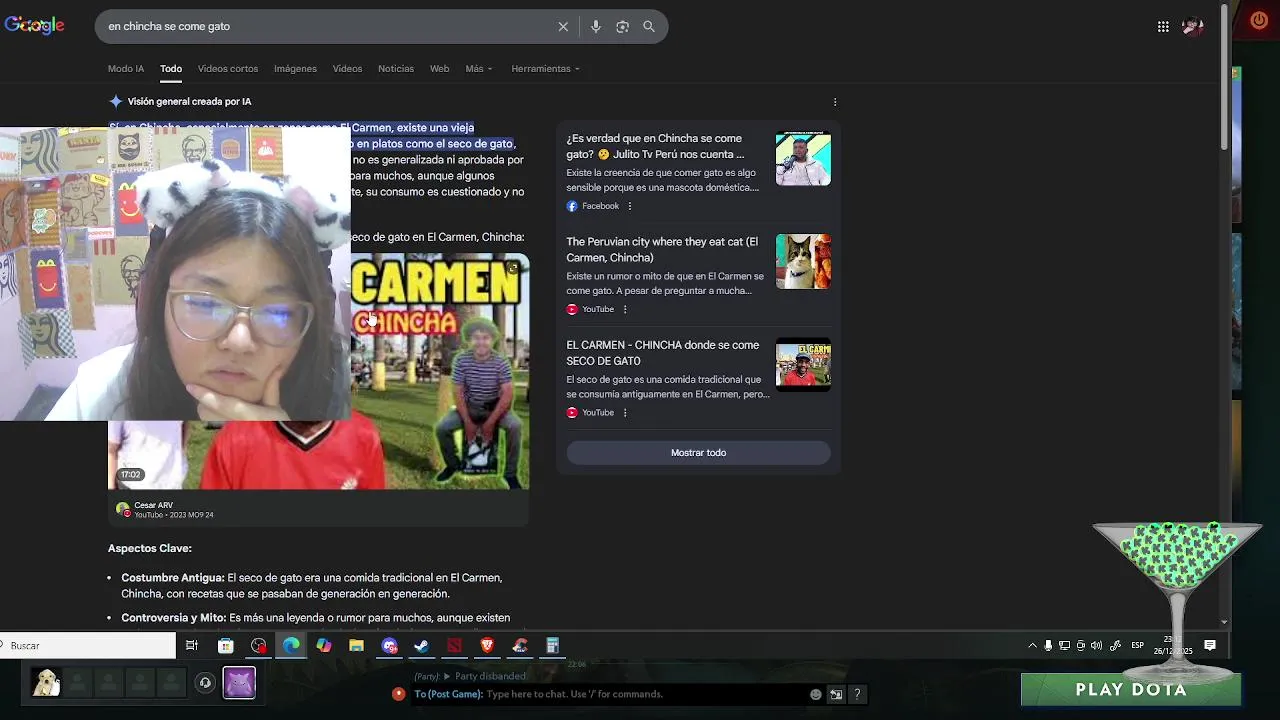Switch to Microsoft Edge in the taskbar
Image resolution: width=1280 pixels, height=720 pixels.
pos(291,646)
